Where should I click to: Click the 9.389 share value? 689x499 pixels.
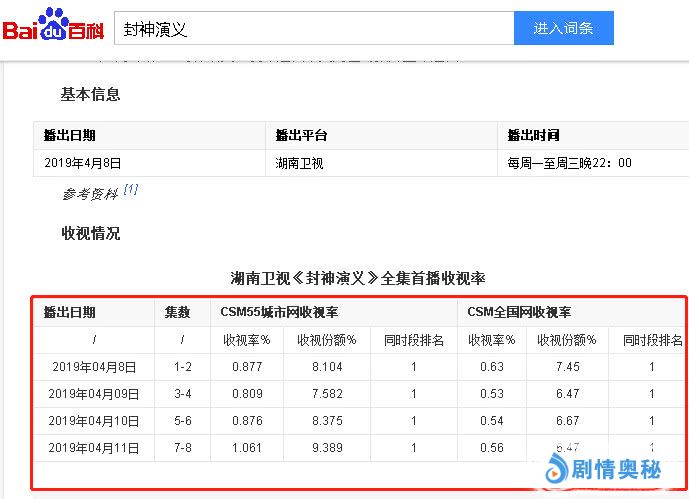click(326, 448)
